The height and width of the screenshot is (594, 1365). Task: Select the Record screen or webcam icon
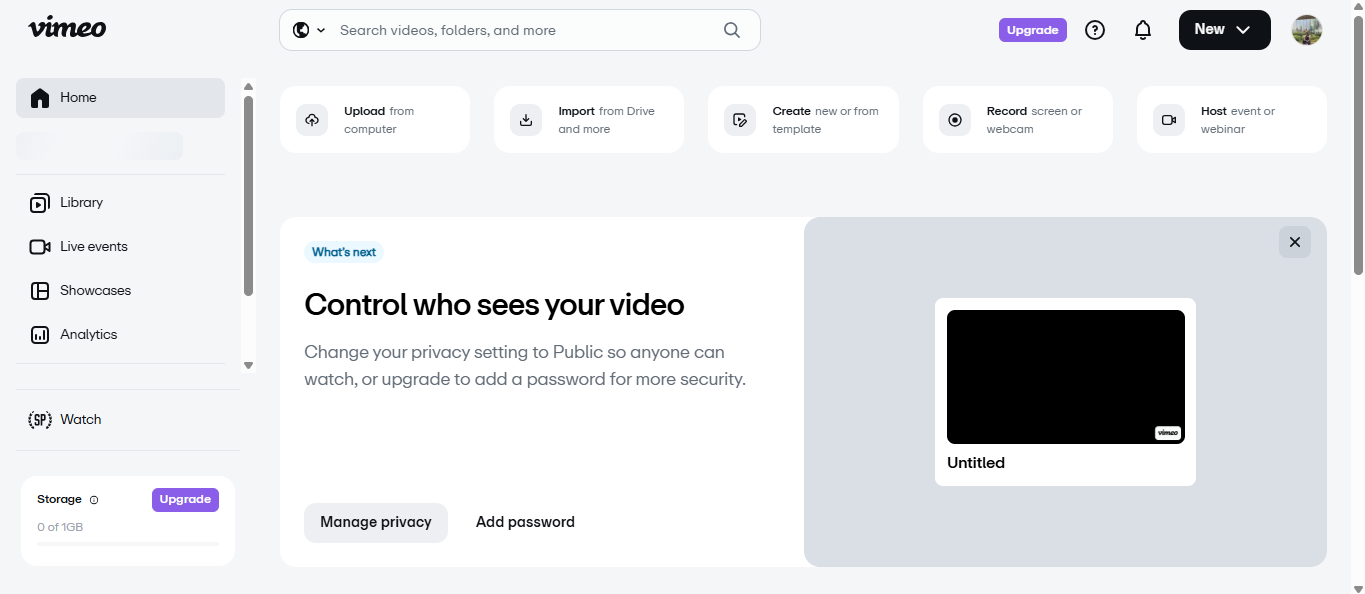pos(954,119)
